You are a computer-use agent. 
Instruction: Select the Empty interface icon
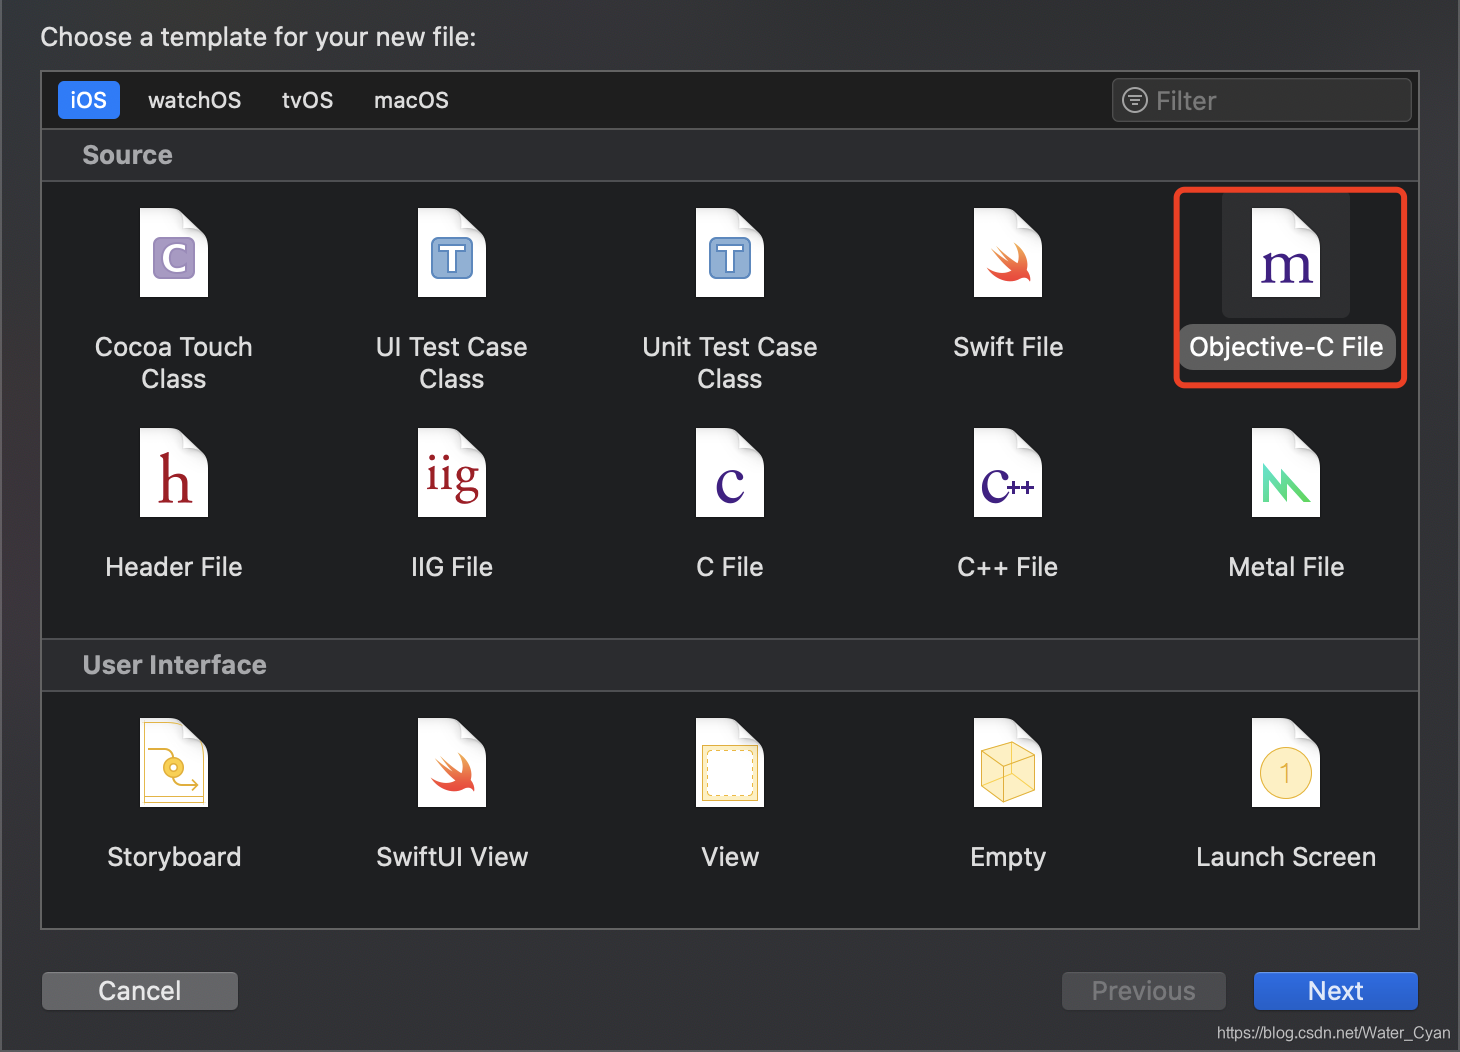coord(1008,763)
